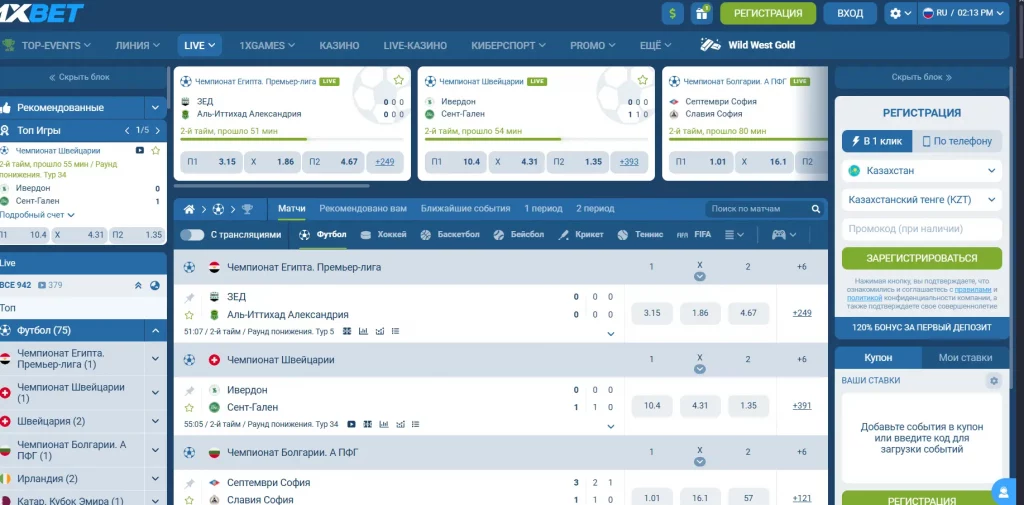Open the more sports list dropdown
Screen dimensions: 1024x505
tap(734, 235)
